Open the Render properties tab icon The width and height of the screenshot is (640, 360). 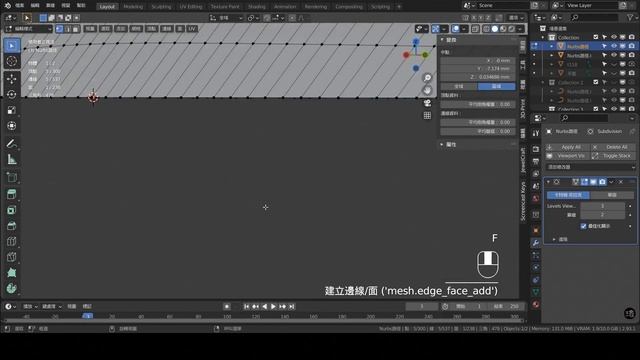[536, 149]
